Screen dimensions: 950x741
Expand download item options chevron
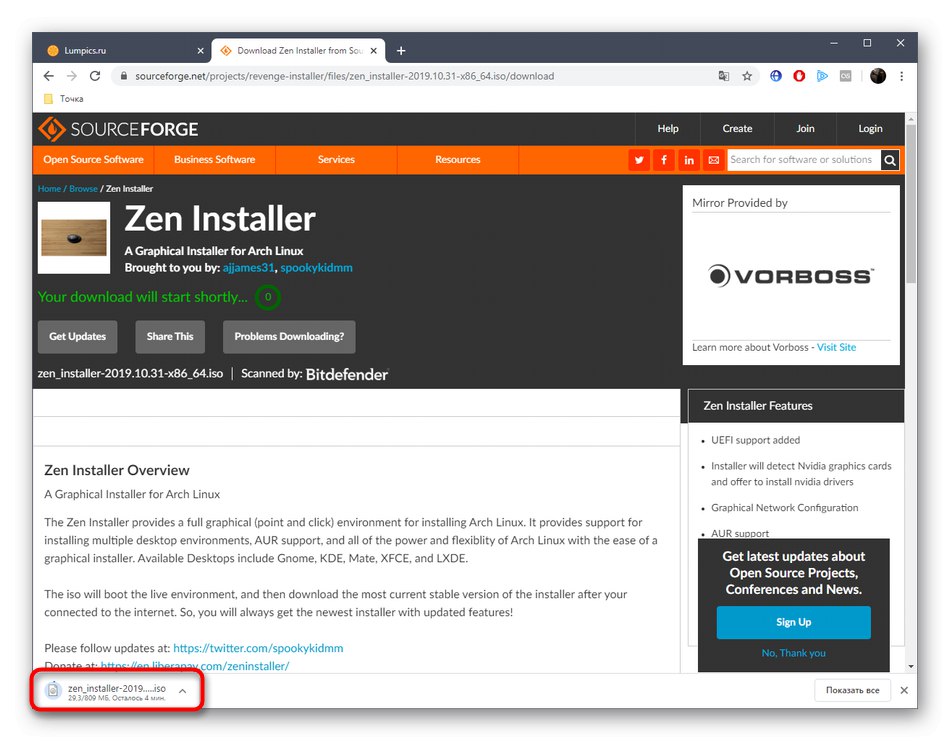coord(182,691)
